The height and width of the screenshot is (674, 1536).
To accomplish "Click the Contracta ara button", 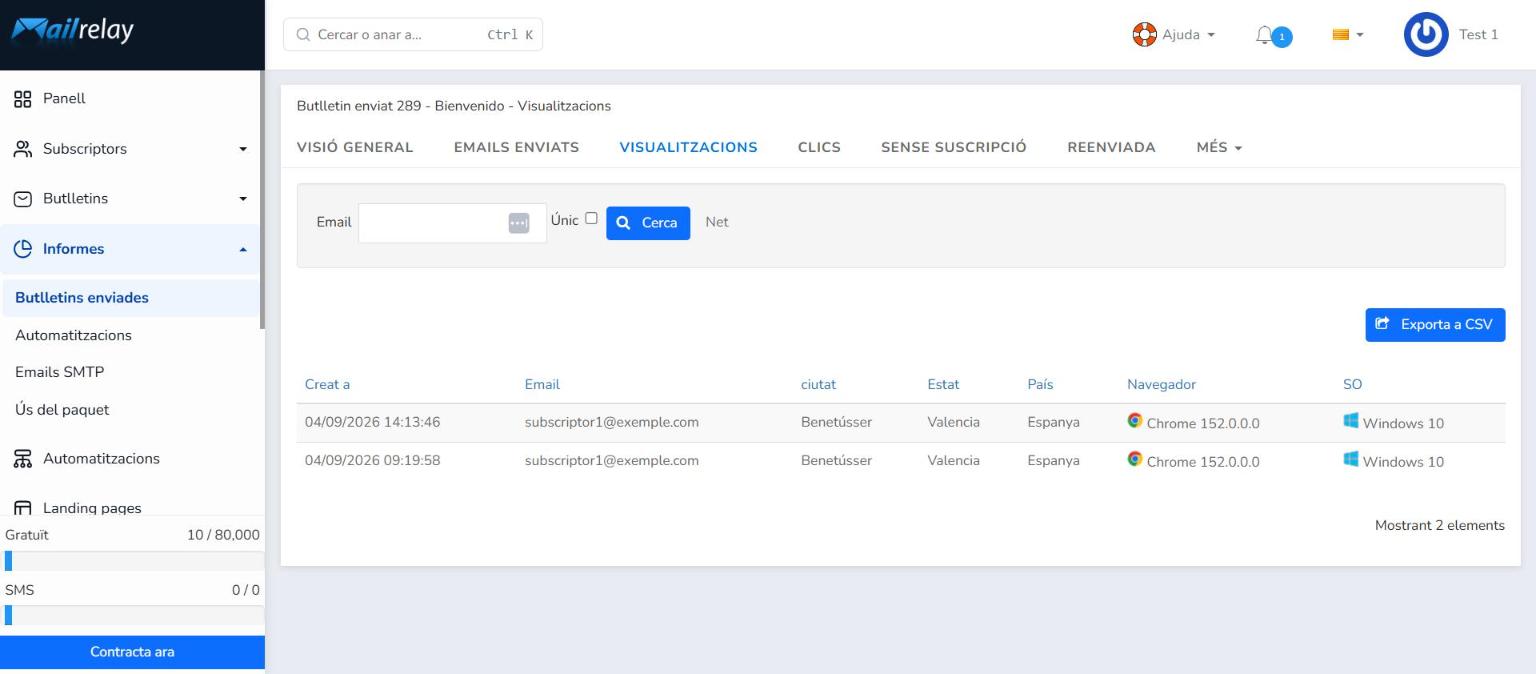I will 132,652.
